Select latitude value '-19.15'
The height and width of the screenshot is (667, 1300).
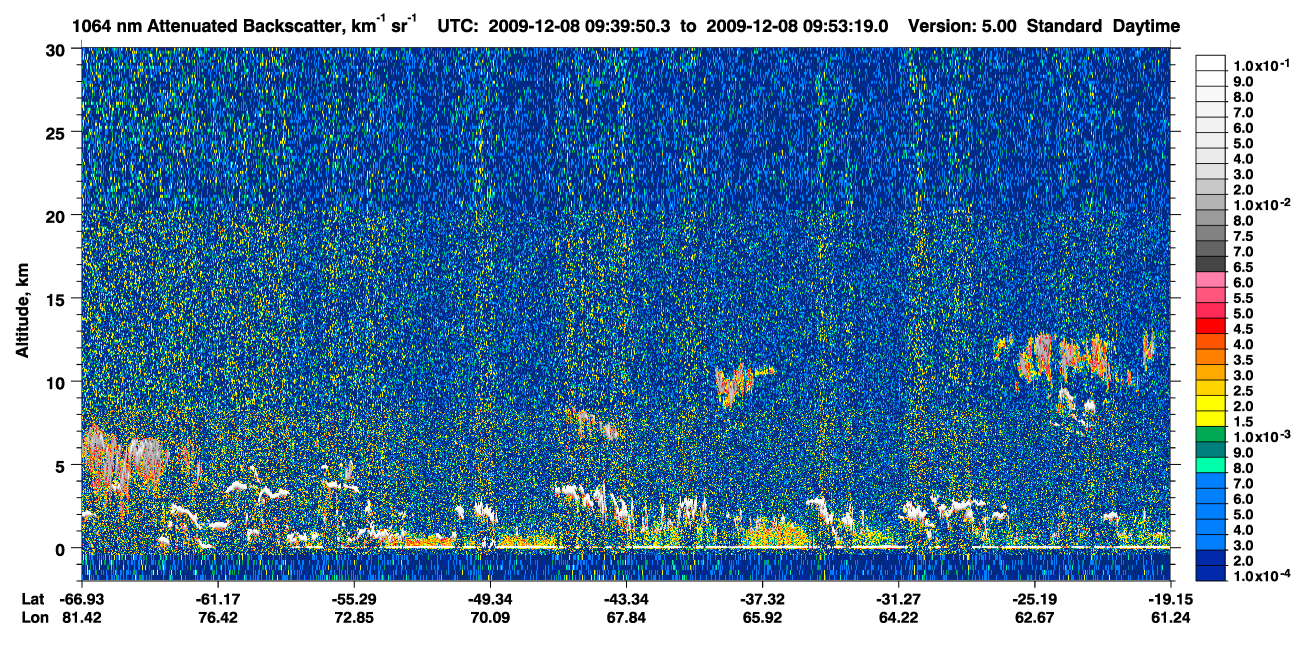point(1169,599)
